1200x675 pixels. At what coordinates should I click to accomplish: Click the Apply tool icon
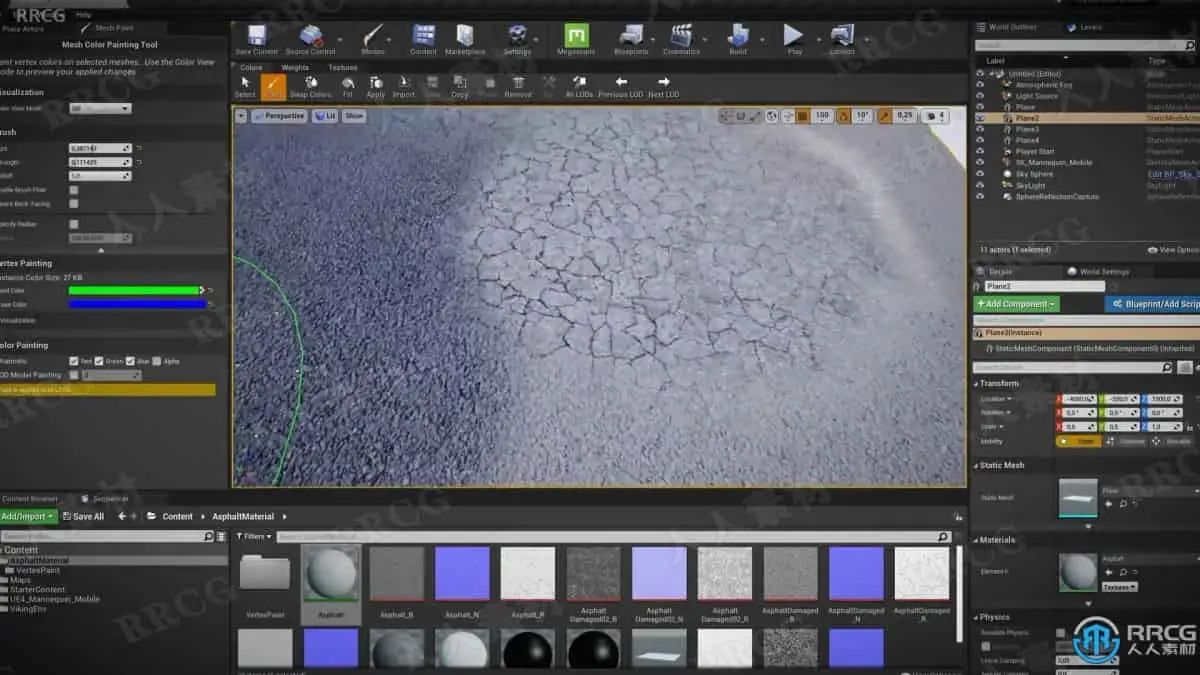coord(376,87)
